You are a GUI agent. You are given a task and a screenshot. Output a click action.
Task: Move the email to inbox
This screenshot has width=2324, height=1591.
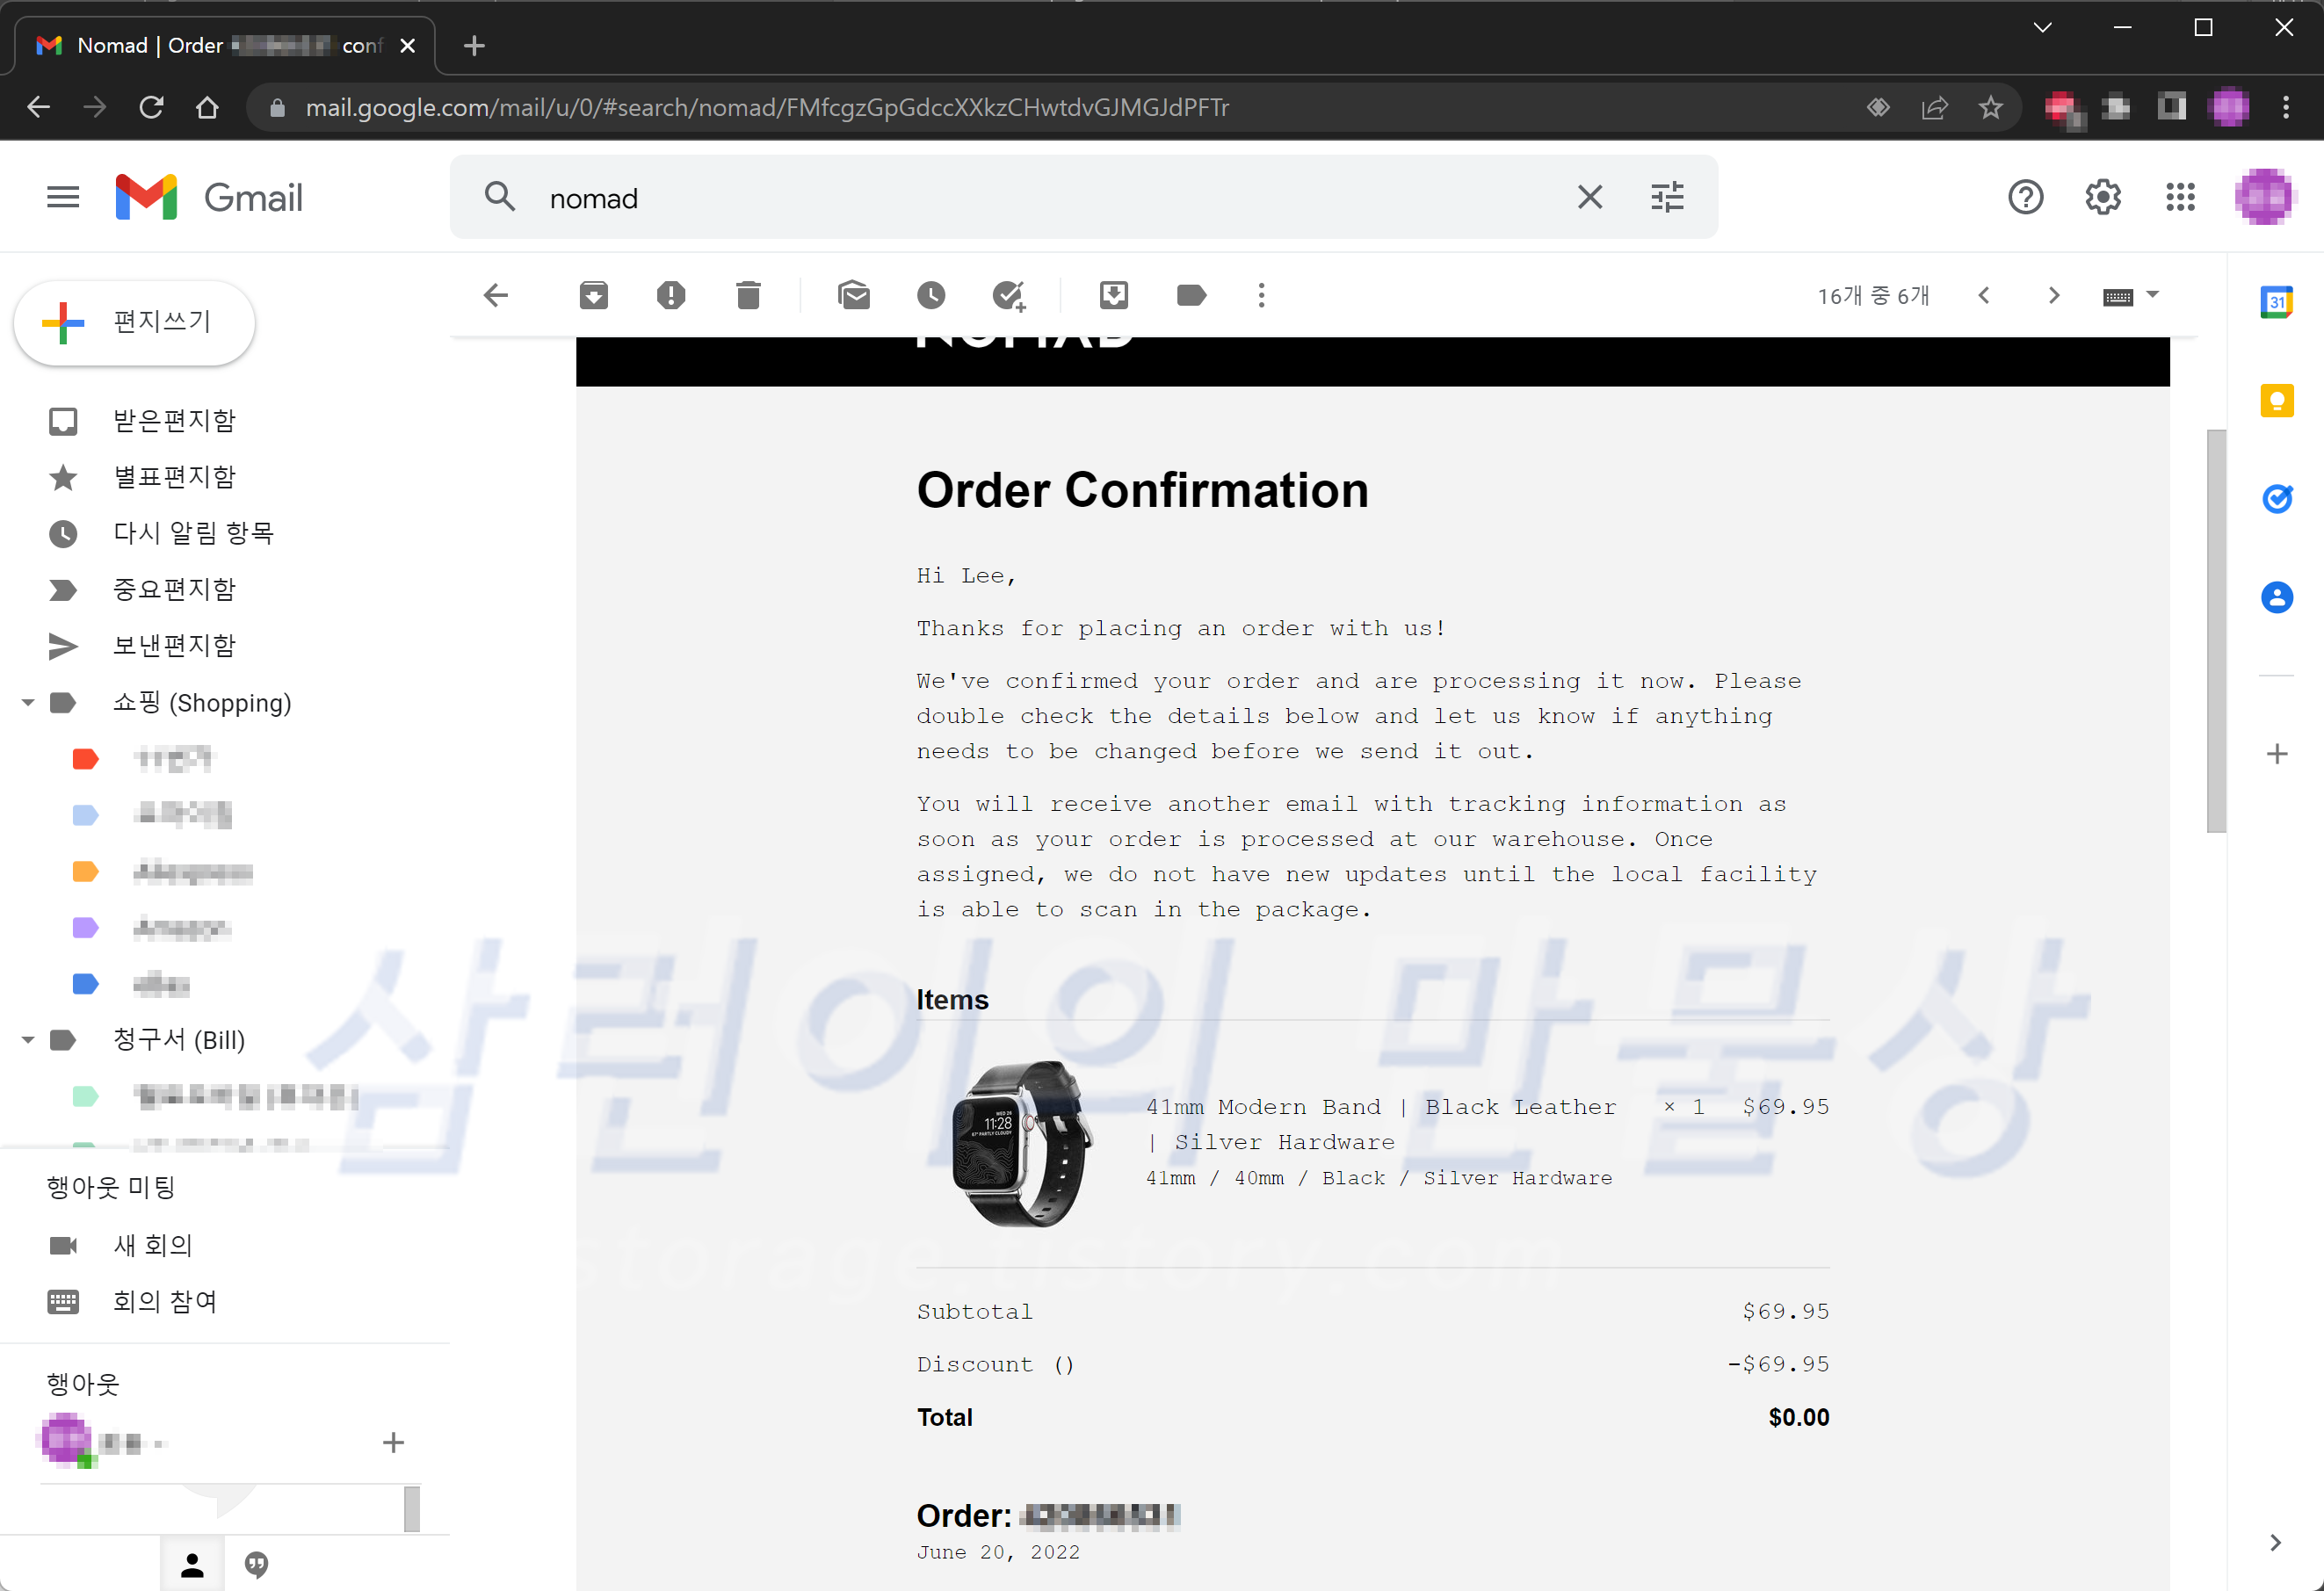[1113, 295]
